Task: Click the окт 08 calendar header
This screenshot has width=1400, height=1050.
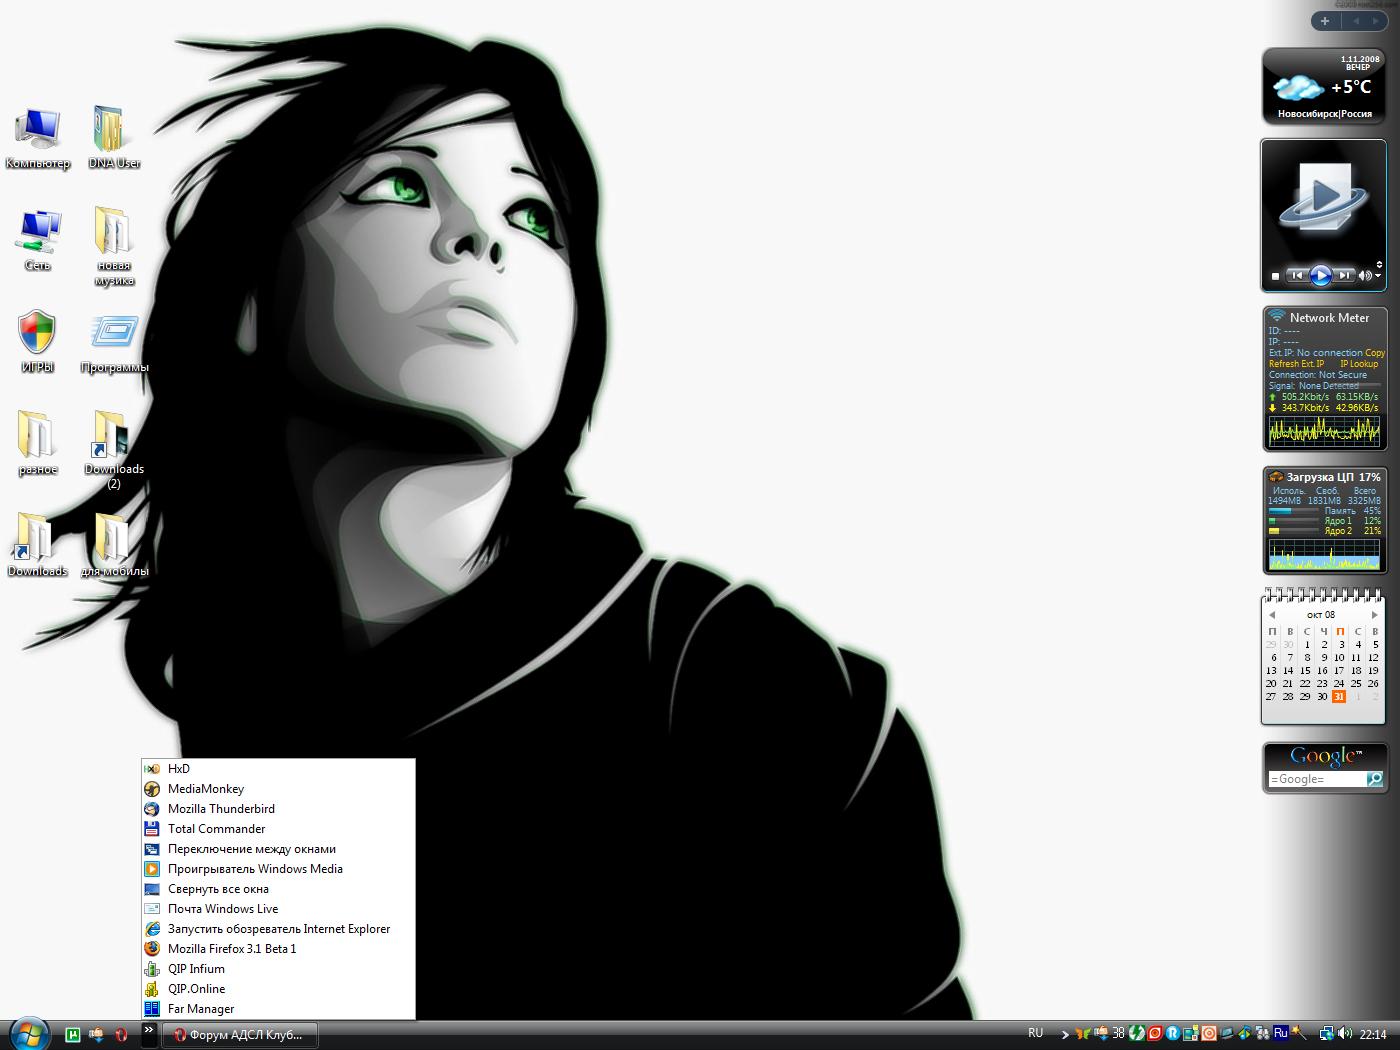Action: tap(1321, 615)
